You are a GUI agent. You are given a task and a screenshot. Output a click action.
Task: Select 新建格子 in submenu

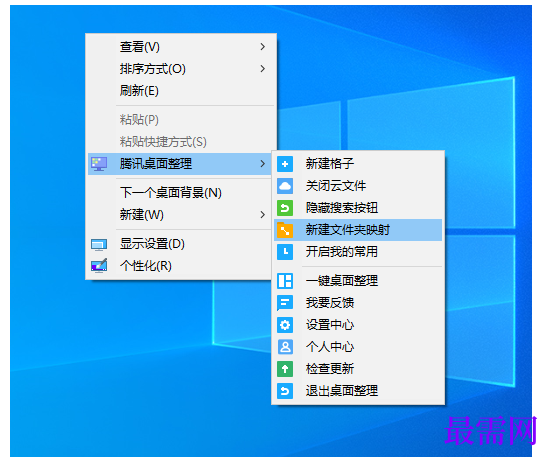(358, 164)
